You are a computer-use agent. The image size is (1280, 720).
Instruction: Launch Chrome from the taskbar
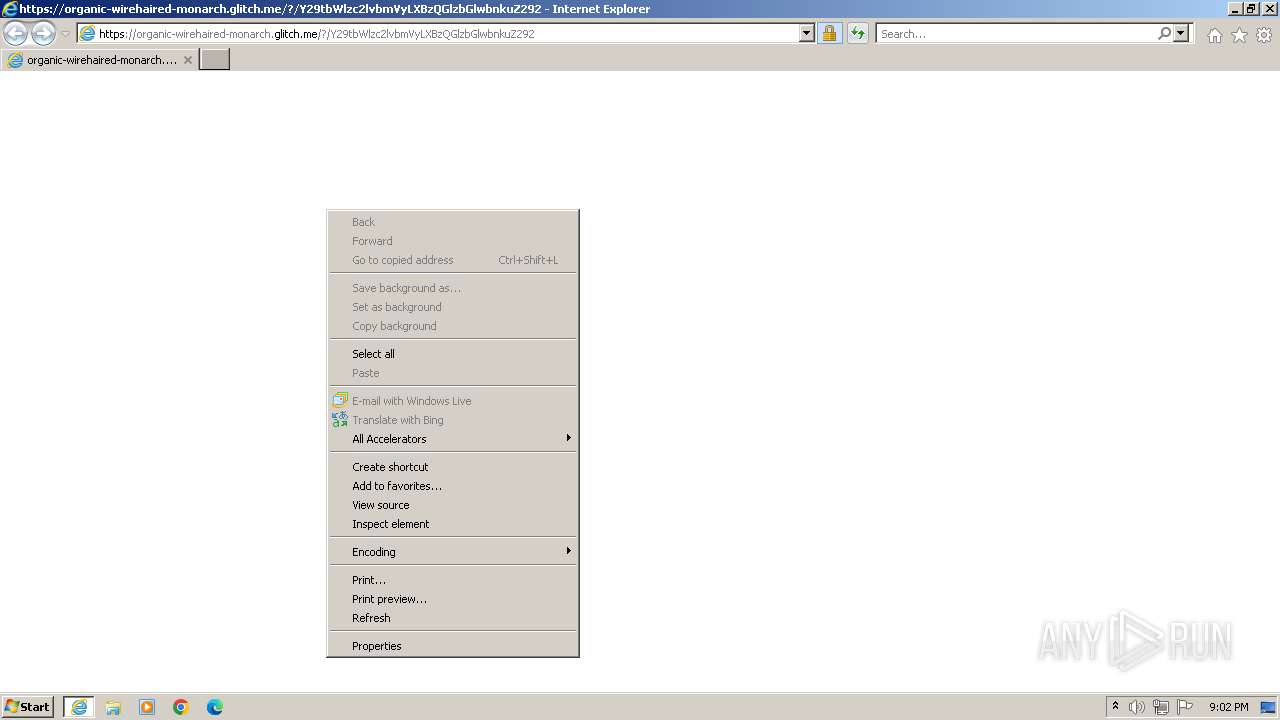coord(181,707)
